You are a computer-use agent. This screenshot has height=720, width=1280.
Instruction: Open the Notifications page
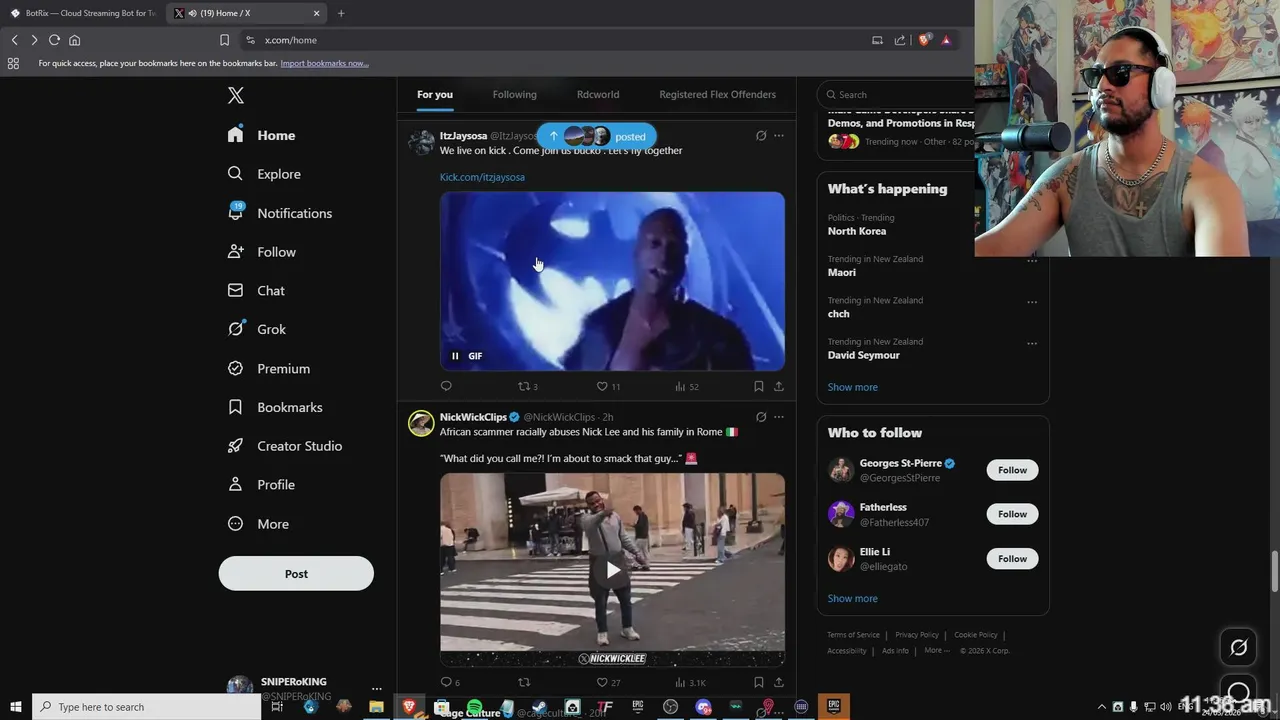coord(279,213)
